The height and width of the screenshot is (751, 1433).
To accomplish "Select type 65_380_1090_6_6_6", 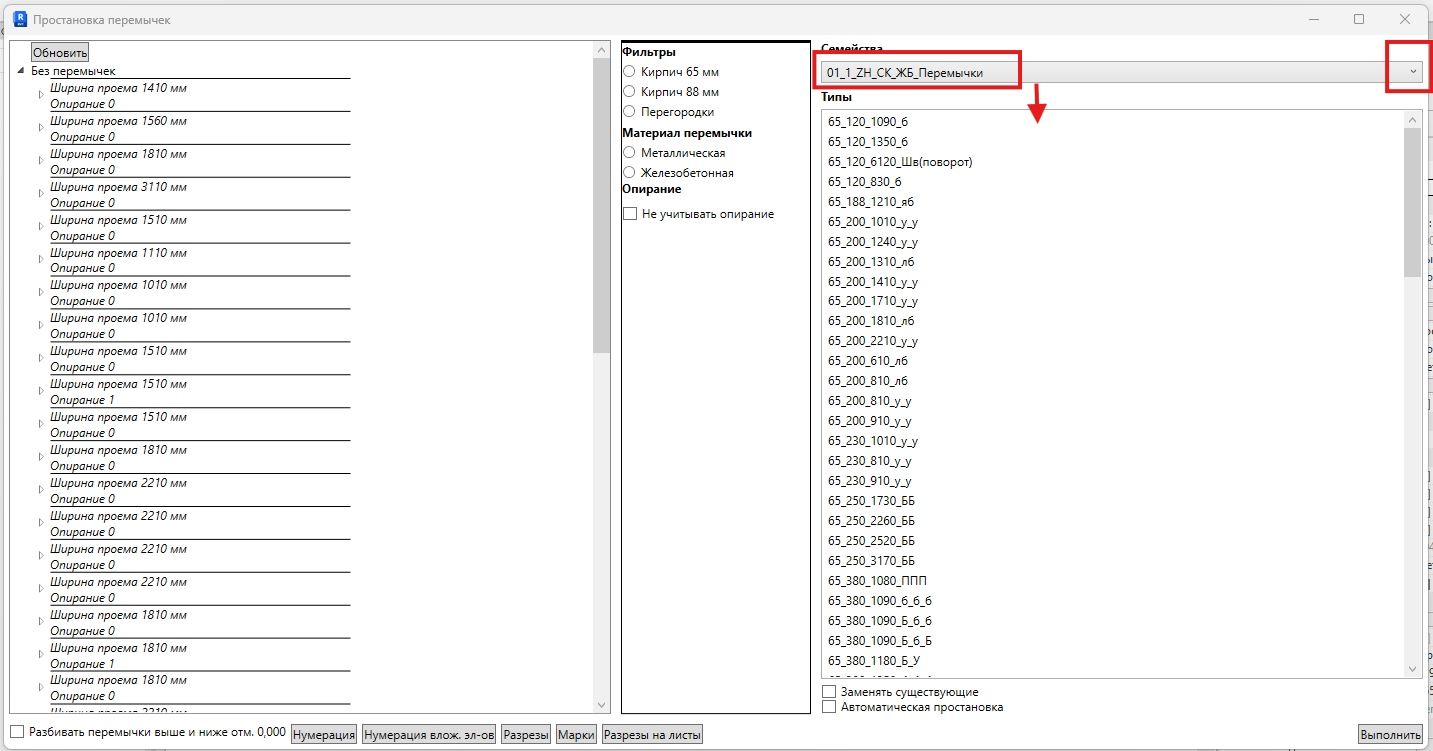I will coord(880,601).
